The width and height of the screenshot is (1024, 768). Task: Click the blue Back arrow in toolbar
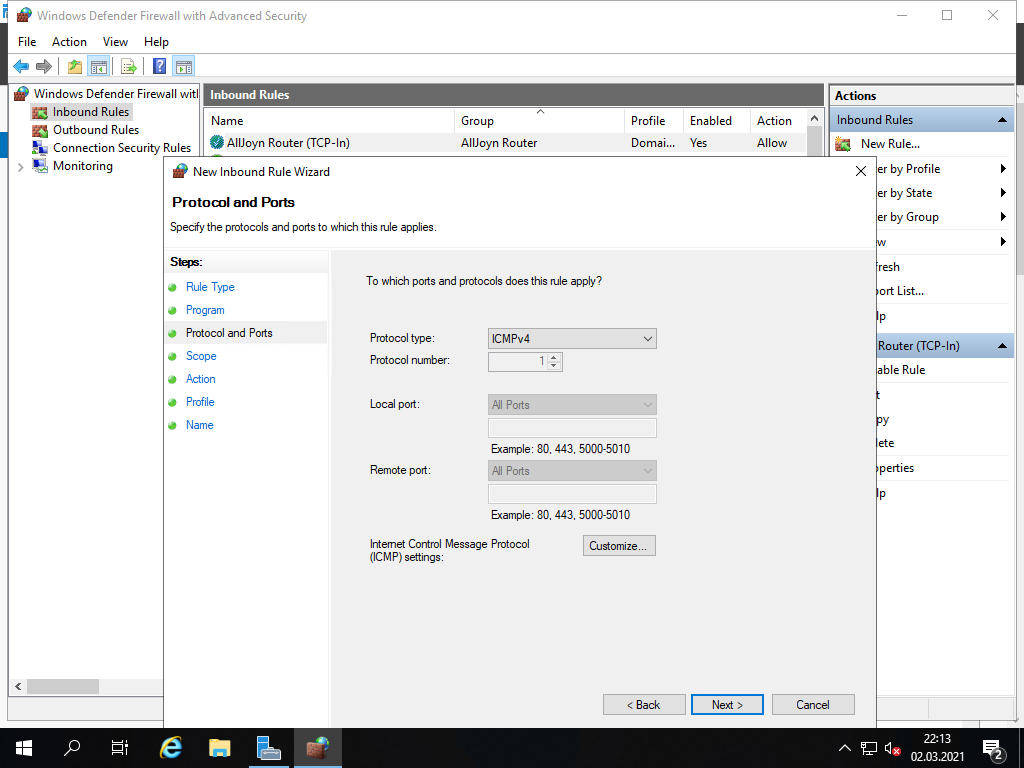tap(21, 67)
